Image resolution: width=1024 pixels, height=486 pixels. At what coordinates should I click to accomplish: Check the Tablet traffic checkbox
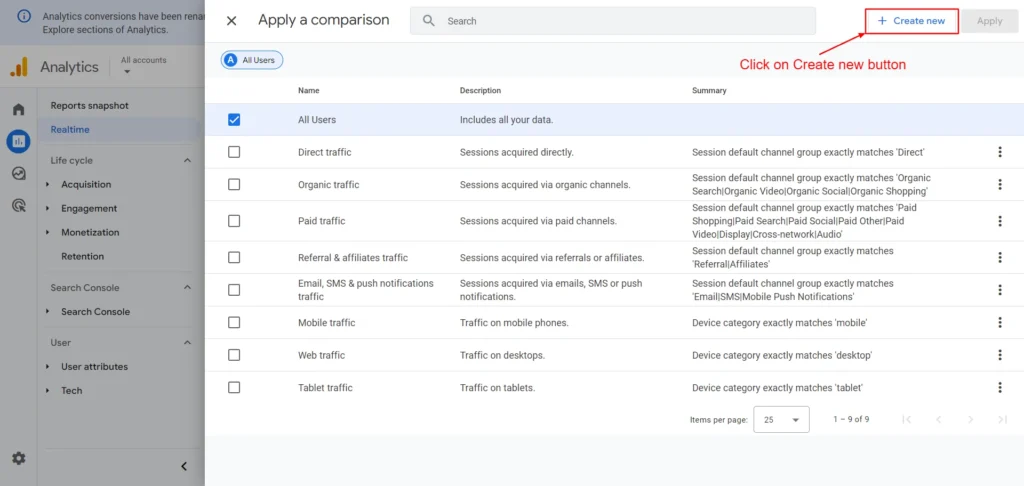click(234, 388)
